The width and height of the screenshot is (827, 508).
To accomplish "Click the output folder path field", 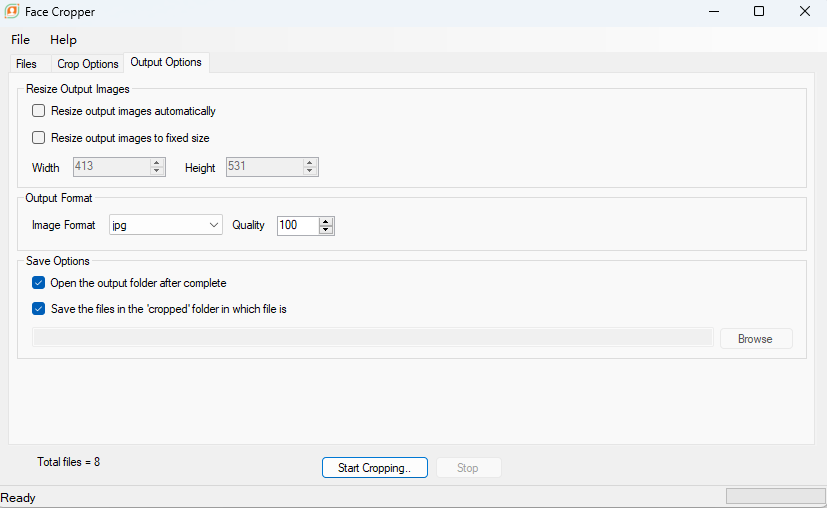I will coord(373,337).
